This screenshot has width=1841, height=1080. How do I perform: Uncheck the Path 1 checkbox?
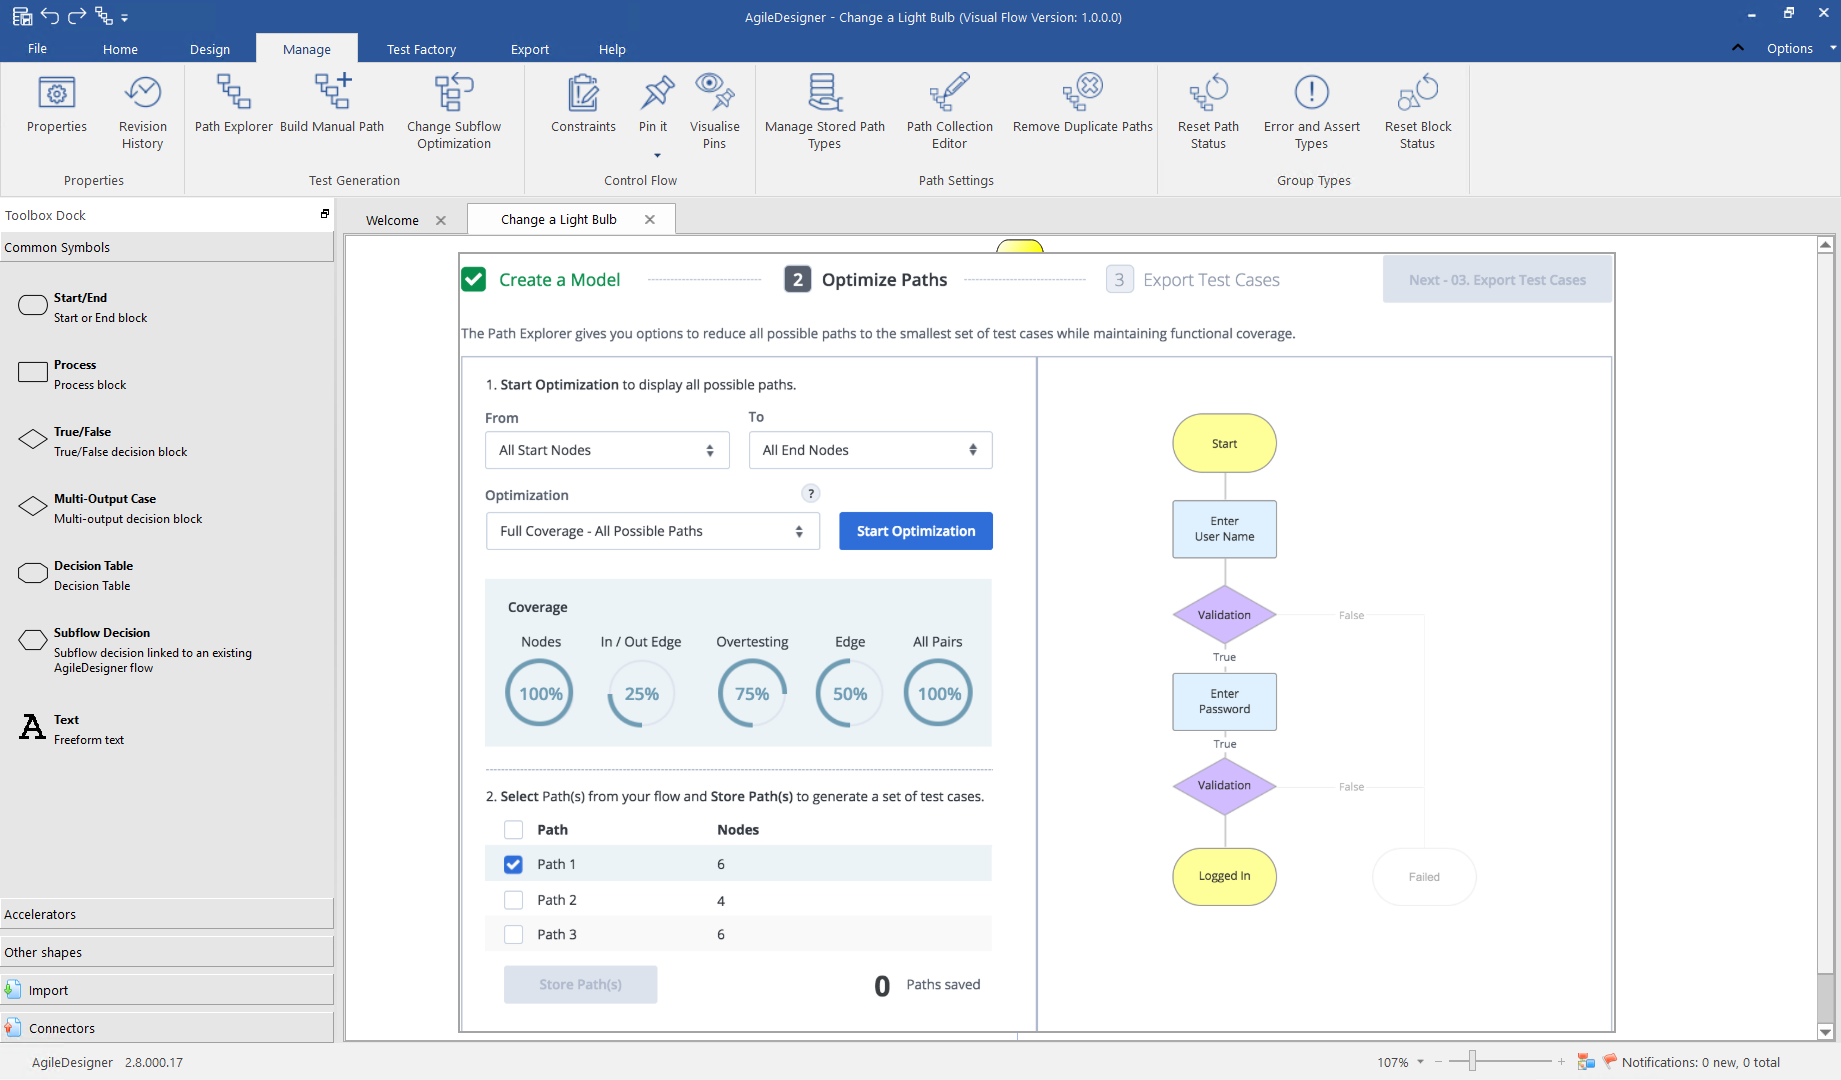click(x=513, y=864)
